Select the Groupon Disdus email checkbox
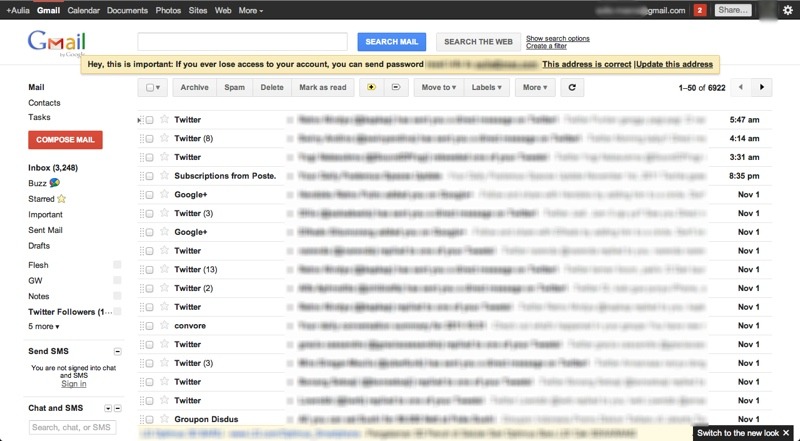The height and width of the screenshot is (441, 800). tap(149, 419)
